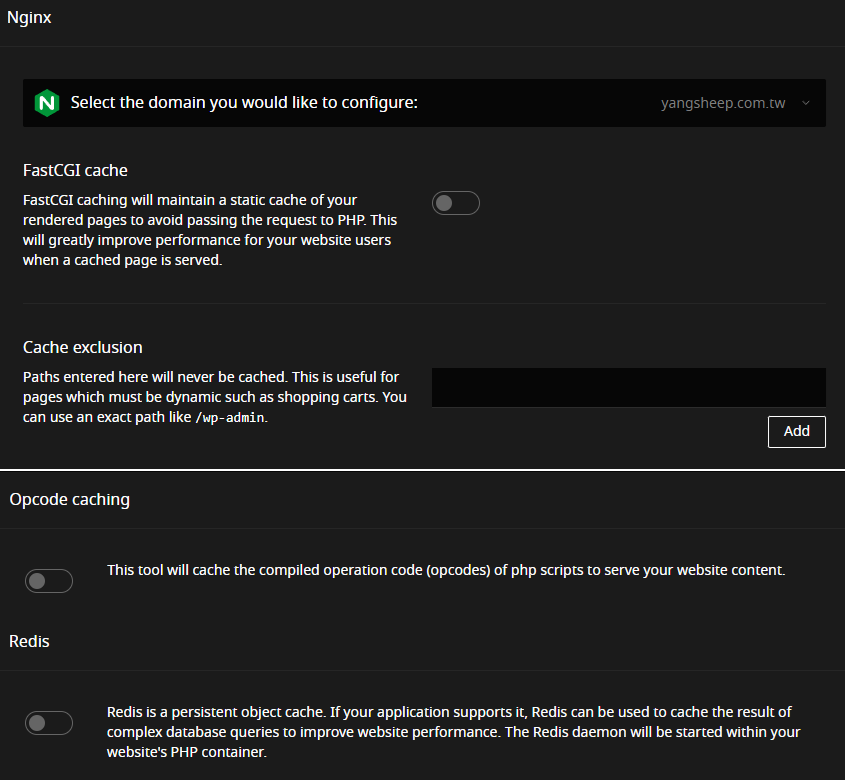Click the Opcode tool description text
845x780 pixels.
[x=445, y=570]
